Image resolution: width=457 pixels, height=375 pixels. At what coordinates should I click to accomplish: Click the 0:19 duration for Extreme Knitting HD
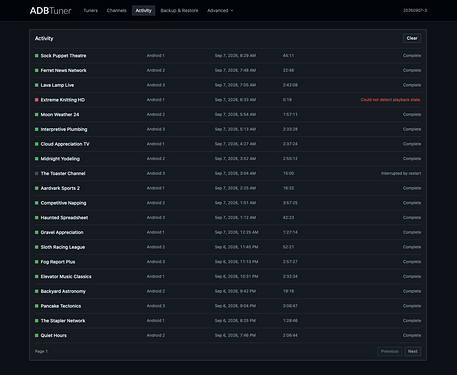(287, 100)
